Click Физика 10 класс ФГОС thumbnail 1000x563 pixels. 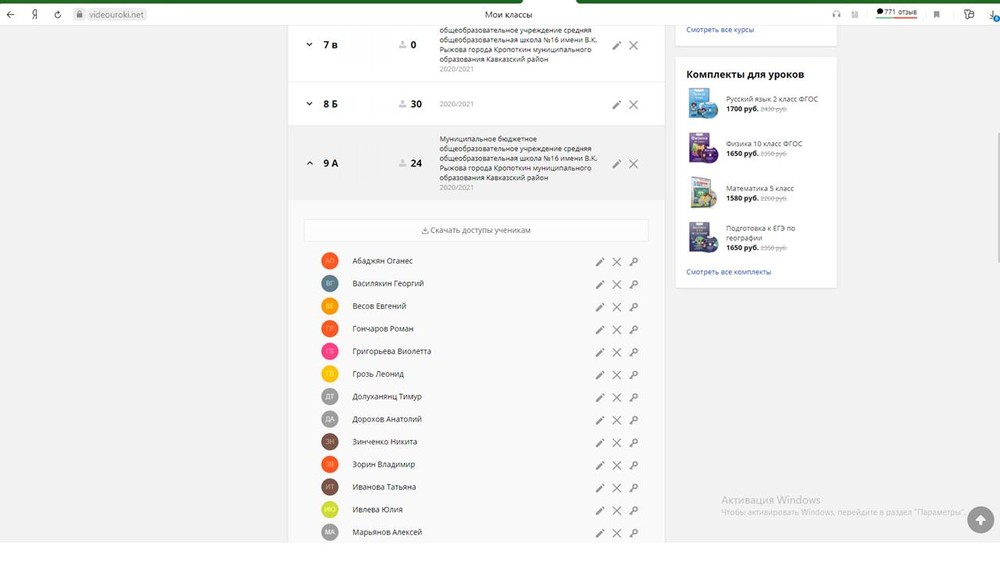(x=703, y=148)
